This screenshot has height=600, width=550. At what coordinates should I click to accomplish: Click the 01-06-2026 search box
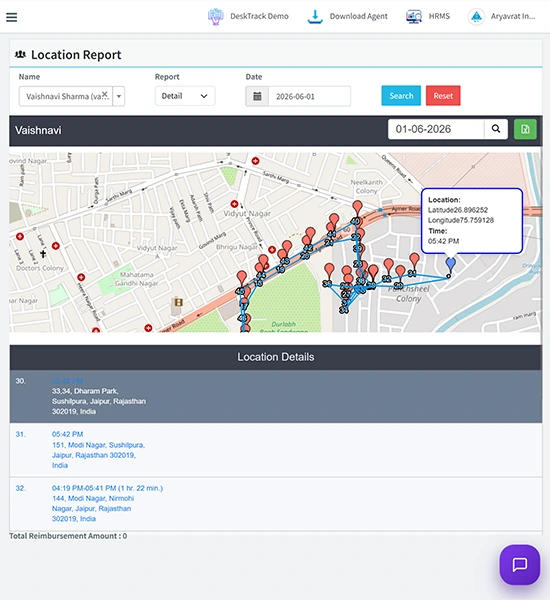point(436,129)
